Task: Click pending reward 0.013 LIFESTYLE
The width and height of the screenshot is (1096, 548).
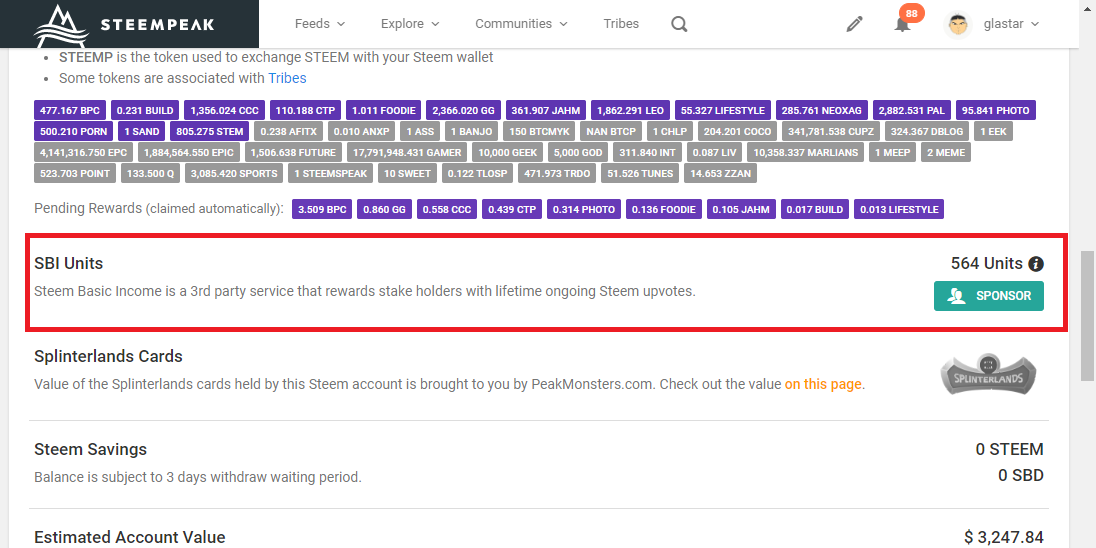Action: (x=899, y=209)
